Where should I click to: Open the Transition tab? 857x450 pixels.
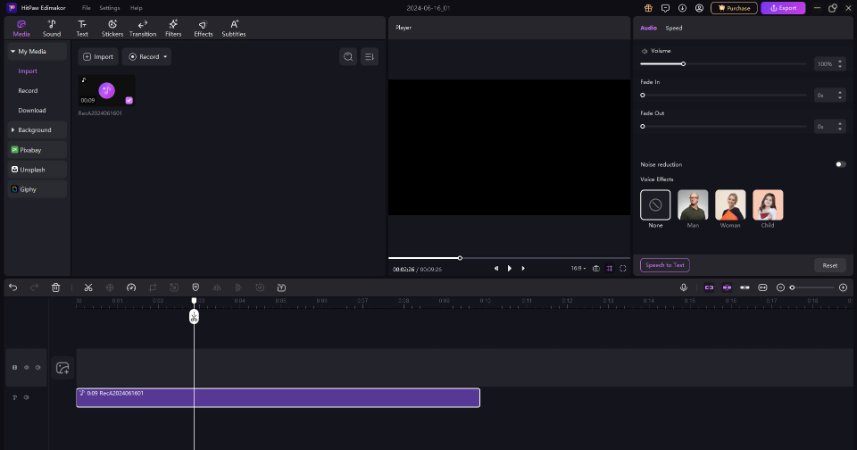143,28
